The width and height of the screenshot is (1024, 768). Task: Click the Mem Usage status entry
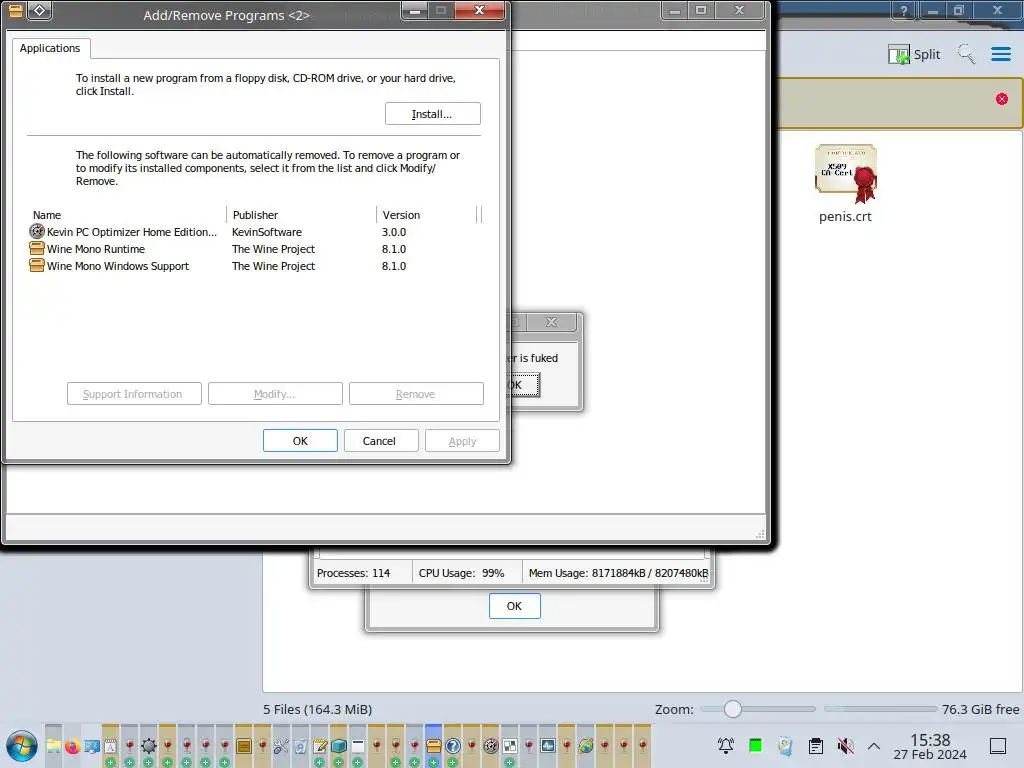(x=618, y=573)
